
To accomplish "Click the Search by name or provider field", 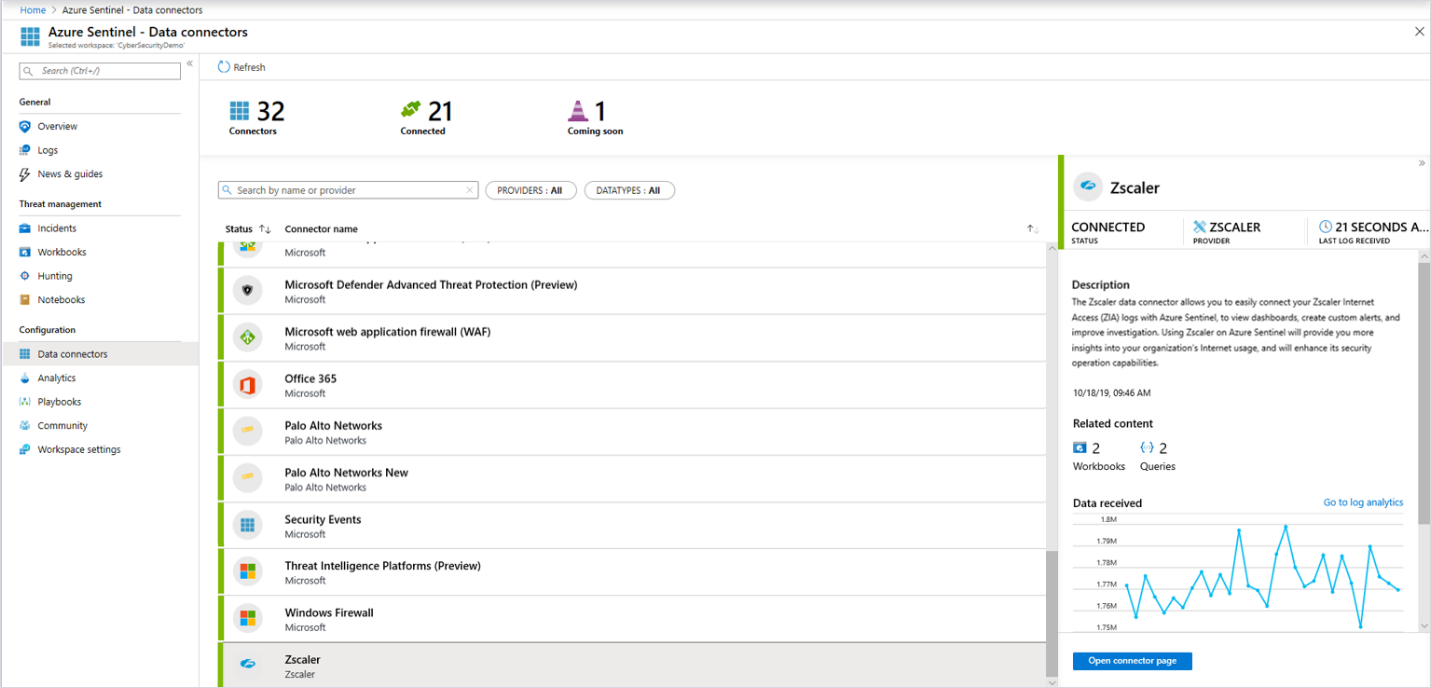I will [347, 190].
